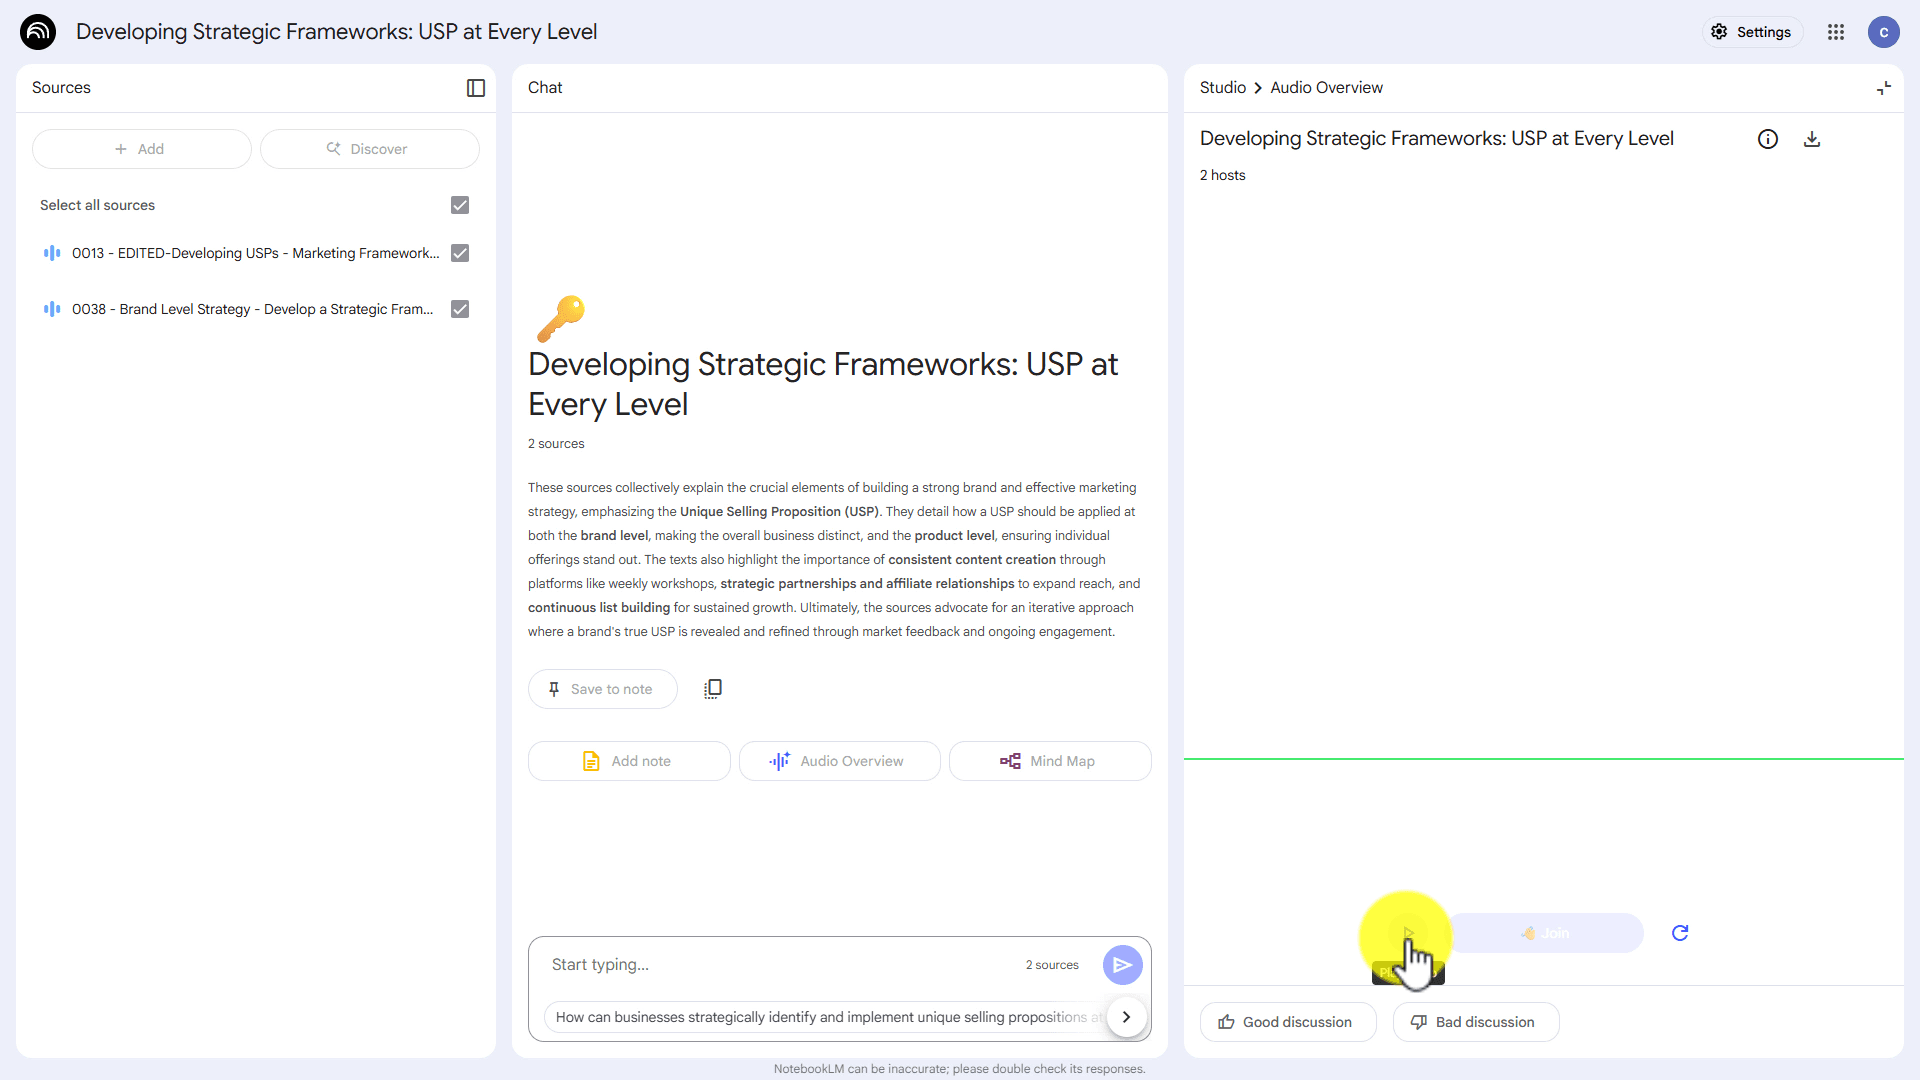Download the audio overview
Viewport: 1920px width, 1080px height.
click(x=1811, y=139)
